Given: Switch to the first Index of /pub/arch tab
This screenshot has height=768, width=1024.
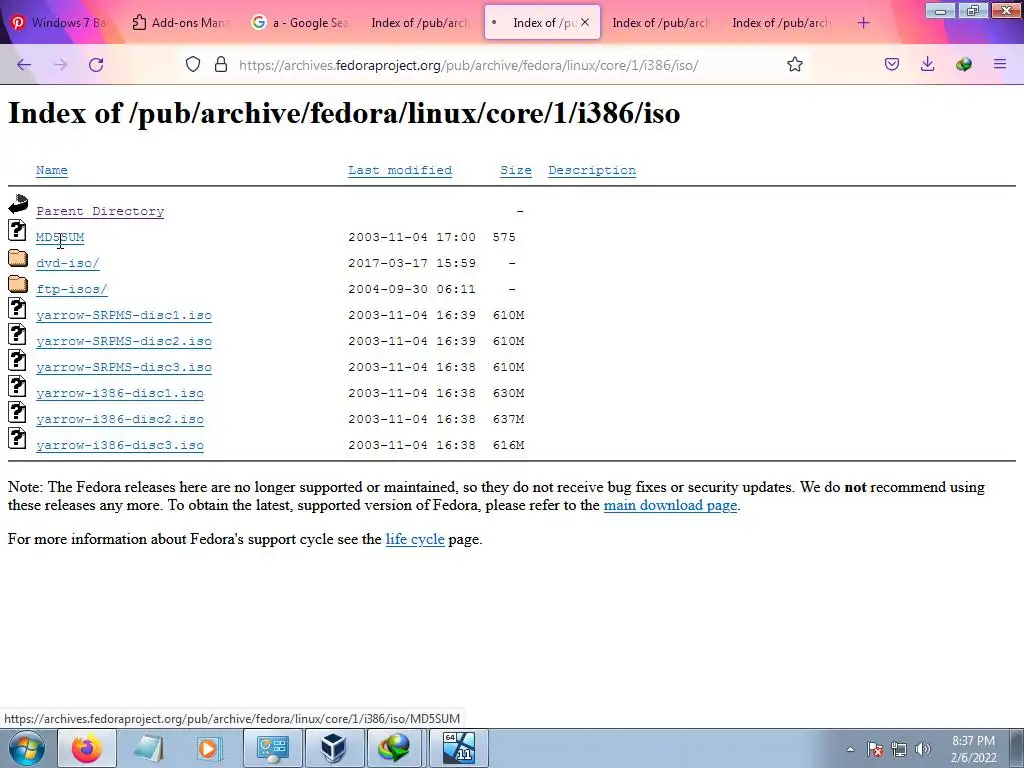Looking at the screenshot, I should pos(421,22).
